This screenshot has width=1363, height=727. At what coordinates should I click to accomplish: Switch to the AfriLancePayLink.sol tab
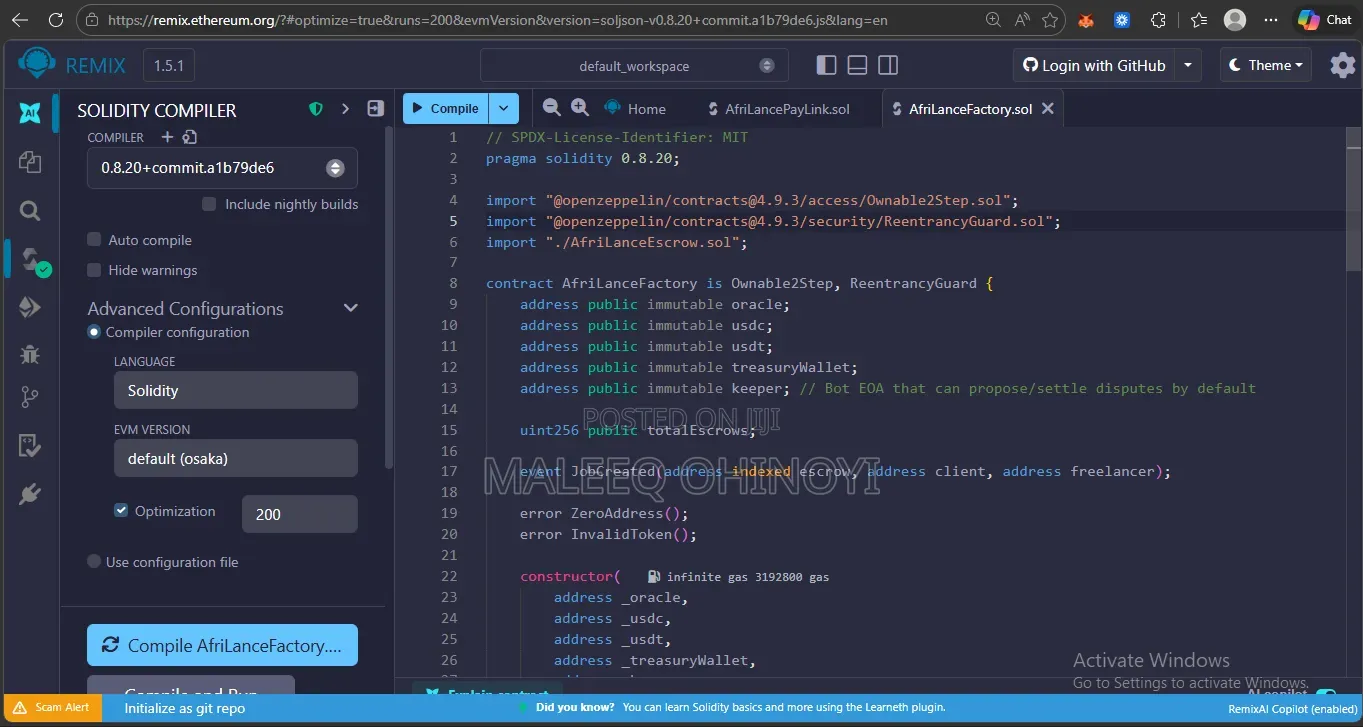click(x=777, y=109)
